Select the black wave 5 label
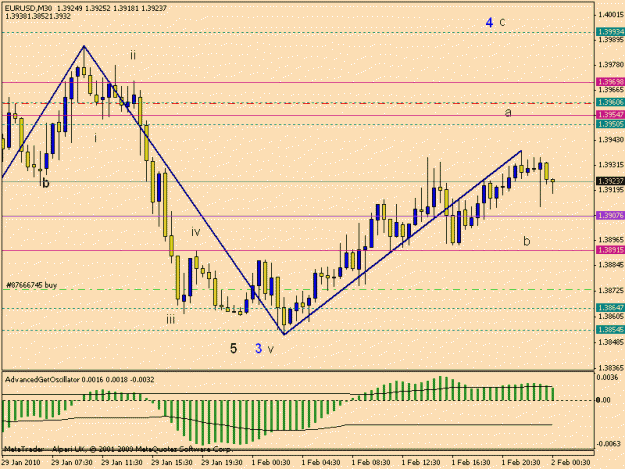Viewport: 625px width, 469px height. click(x=234, y=349)
